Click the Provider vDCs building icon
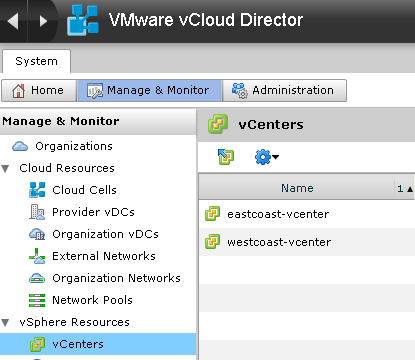The width and height of the screenshot is (415, 360). click(37, 212)
